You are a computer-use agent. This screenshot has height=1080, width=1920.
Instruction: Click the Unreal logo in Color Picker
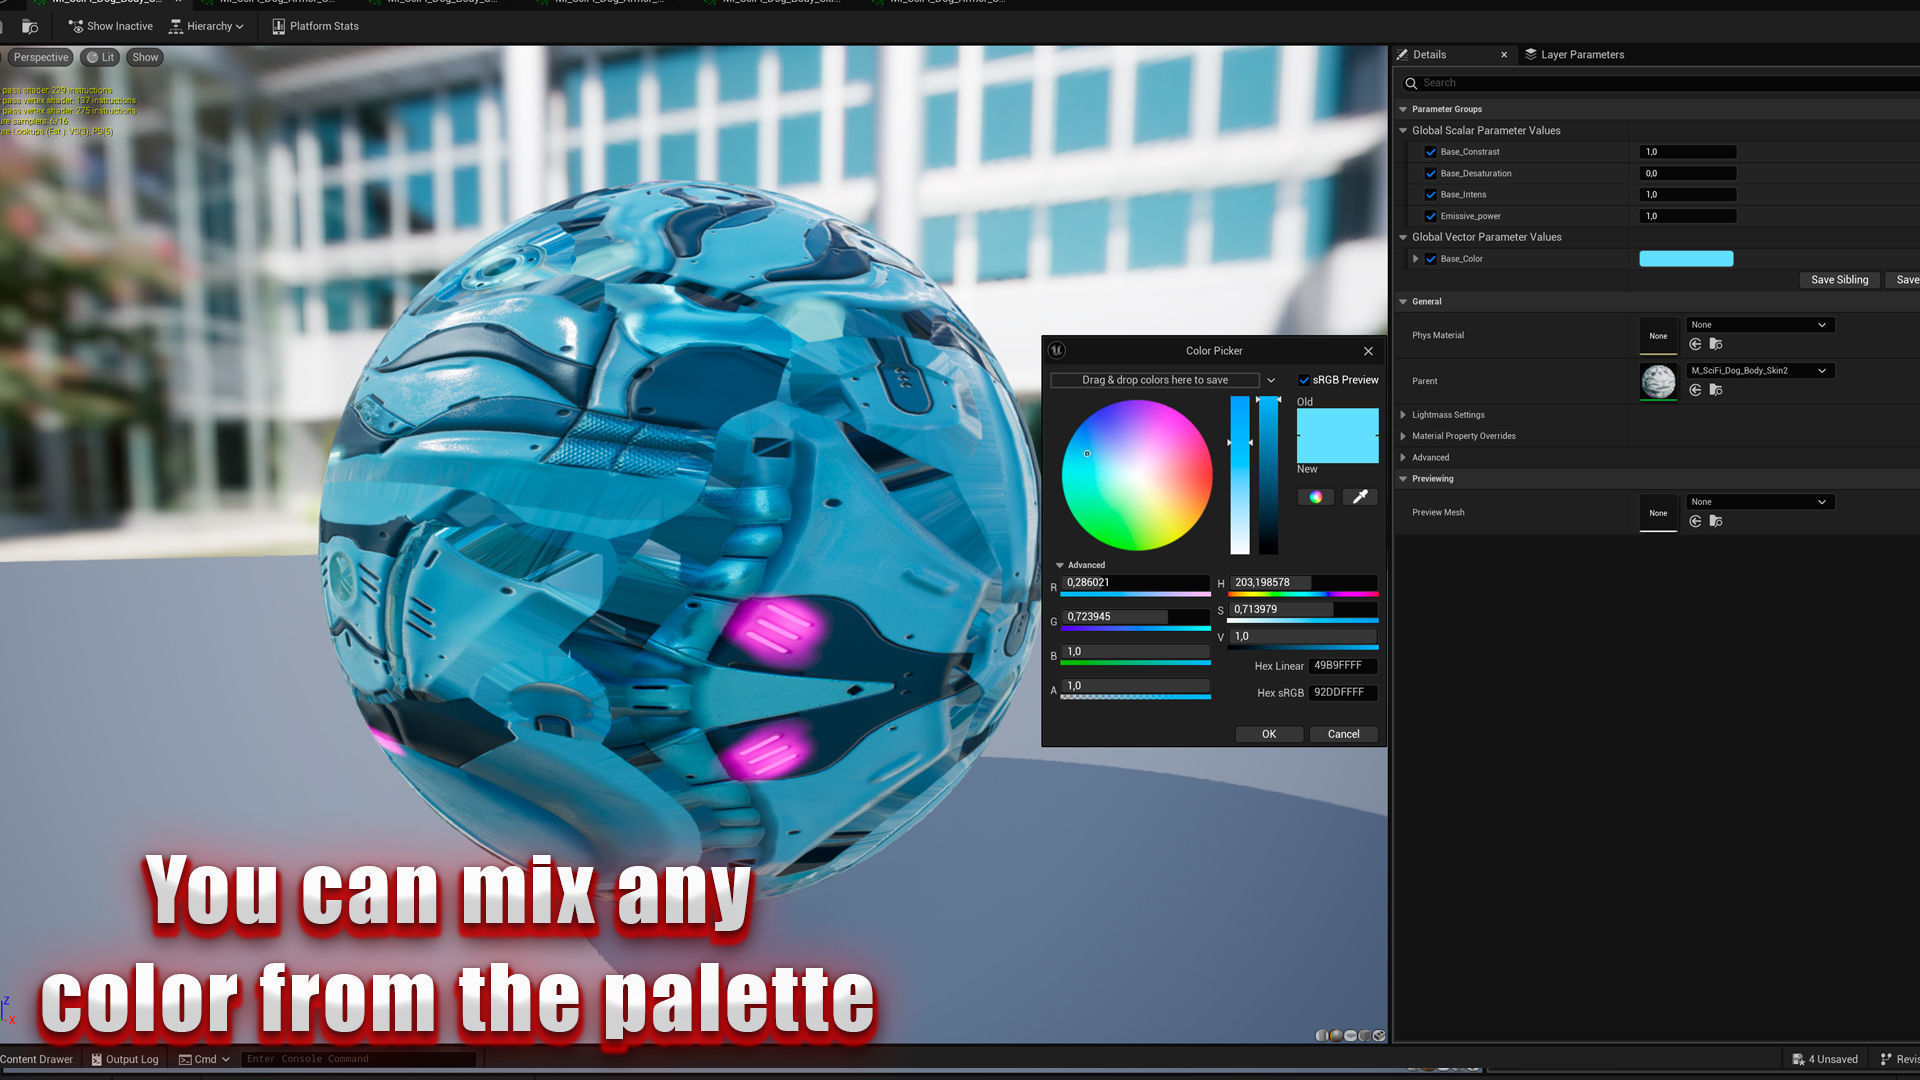pyautogui.click(x=1057, y=350)
